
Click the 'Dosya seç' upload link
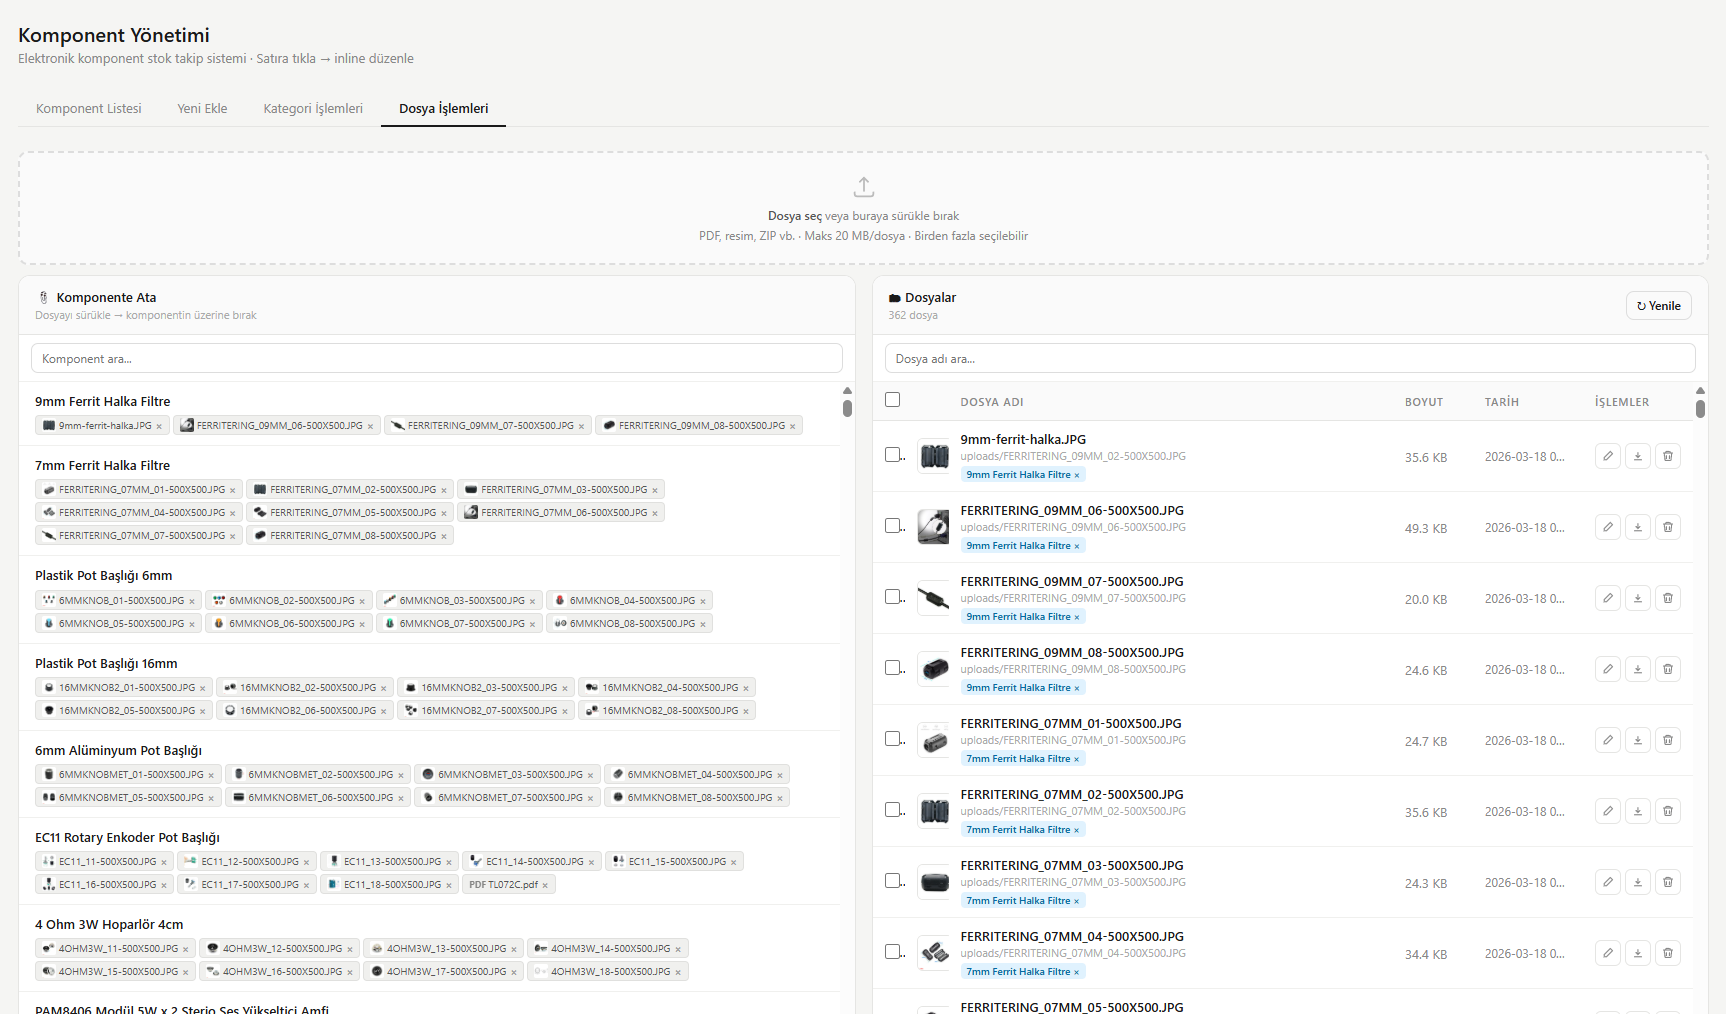coord(794,216)
